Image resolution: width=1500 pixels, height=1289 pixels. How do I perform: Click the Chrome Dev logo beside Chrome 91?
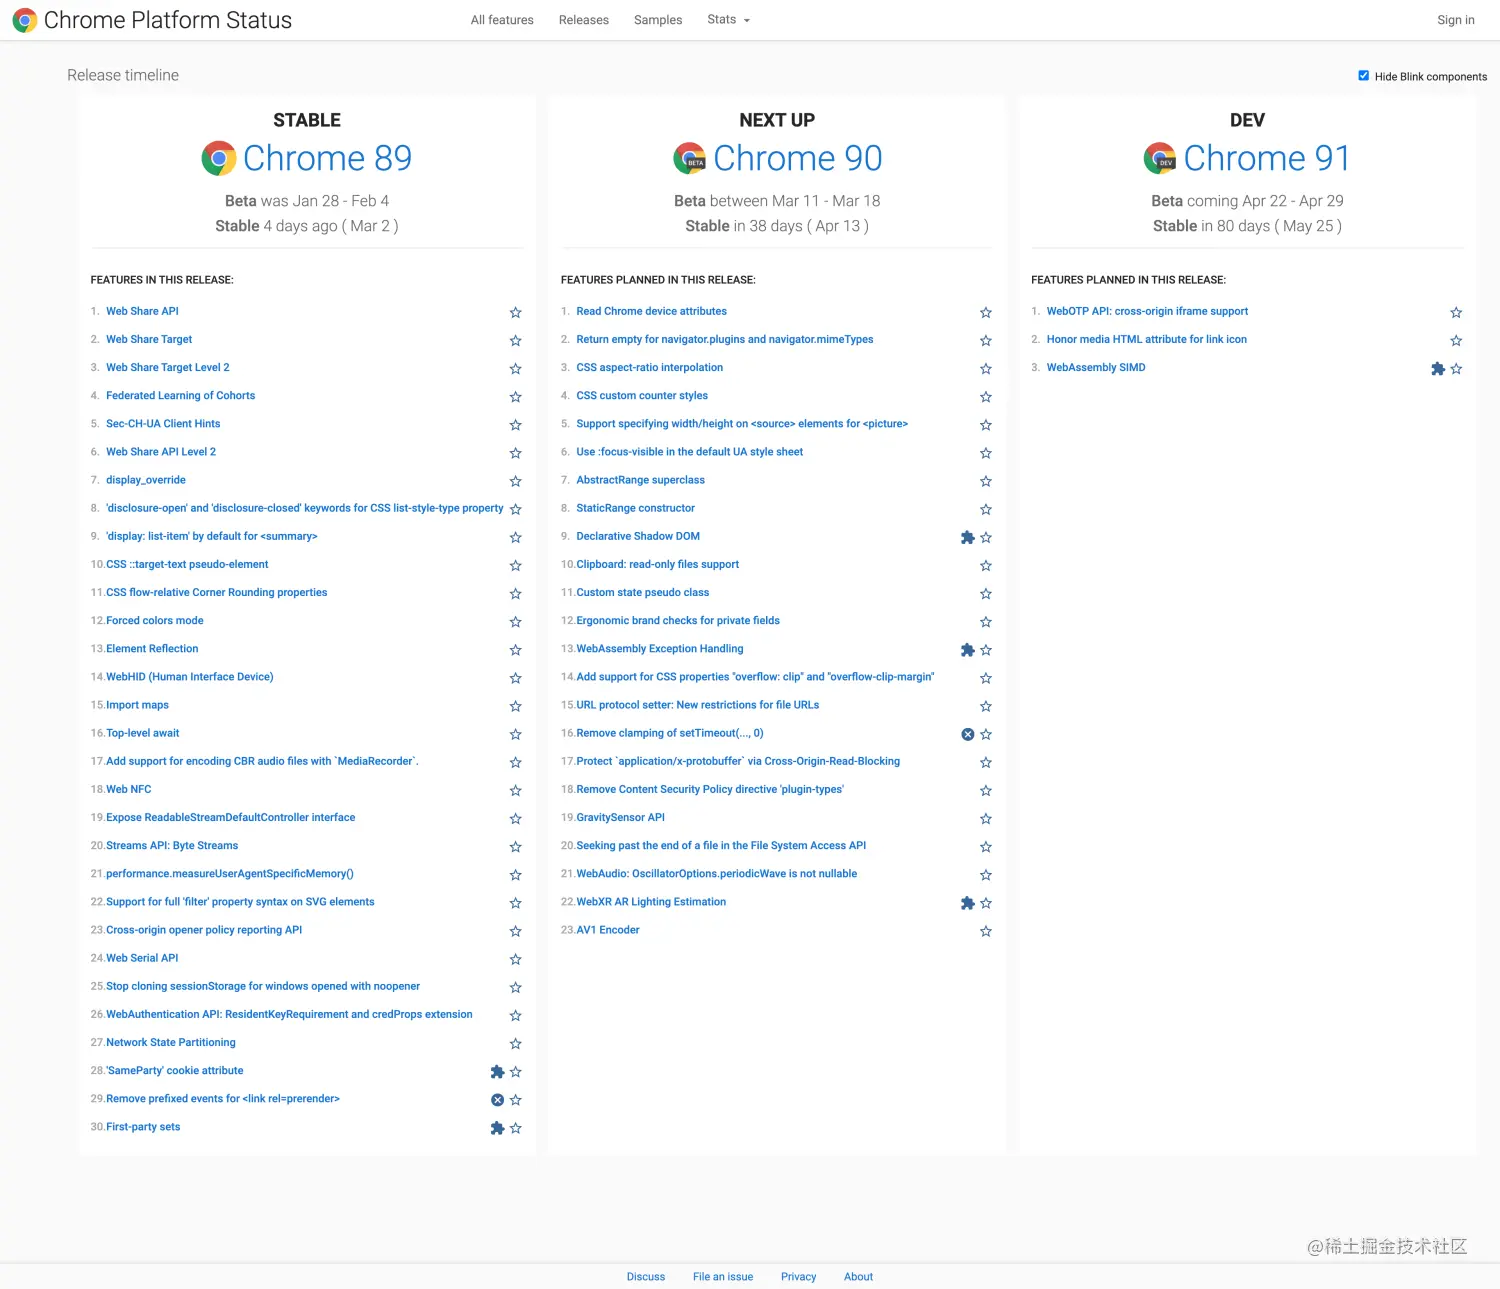coord(1159,158)
